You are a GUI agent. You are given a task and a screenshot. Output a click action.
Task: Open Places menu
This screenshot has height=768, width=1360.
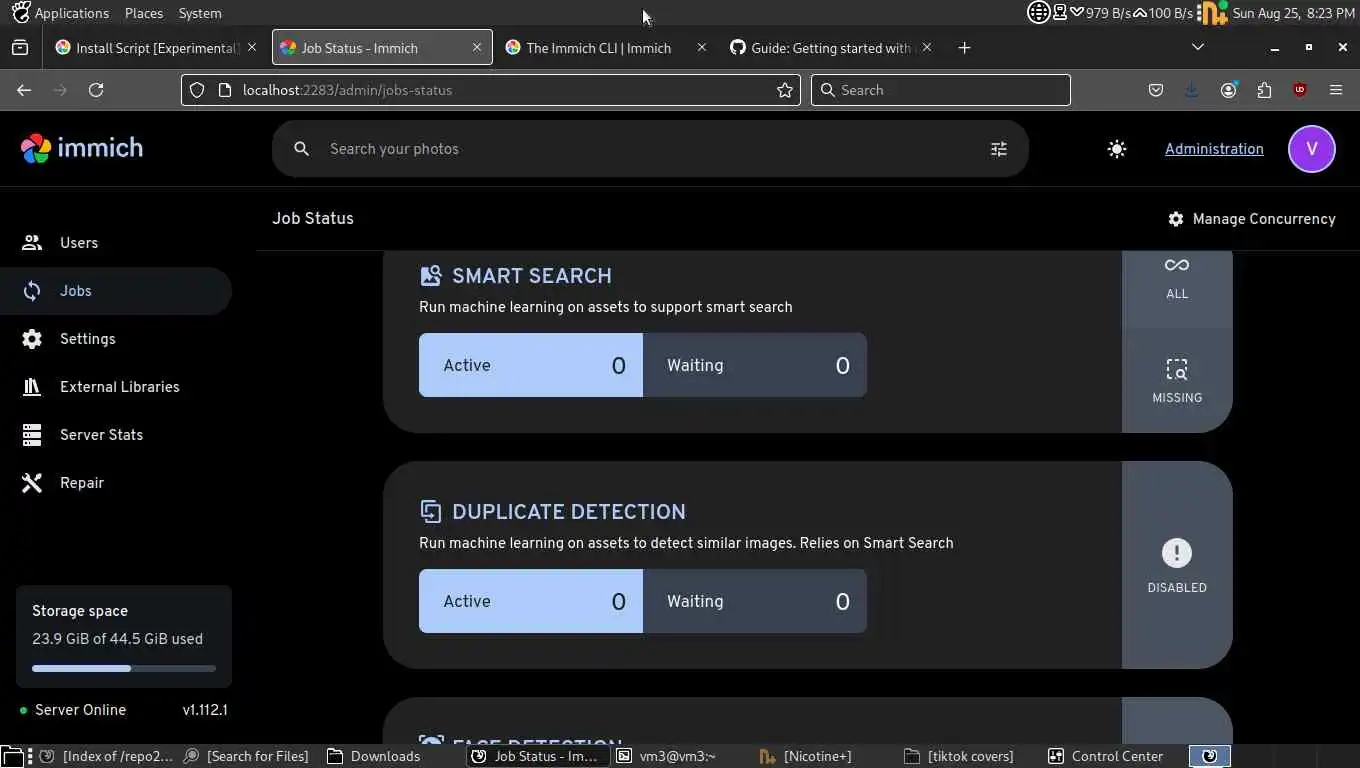click(144, 13)
